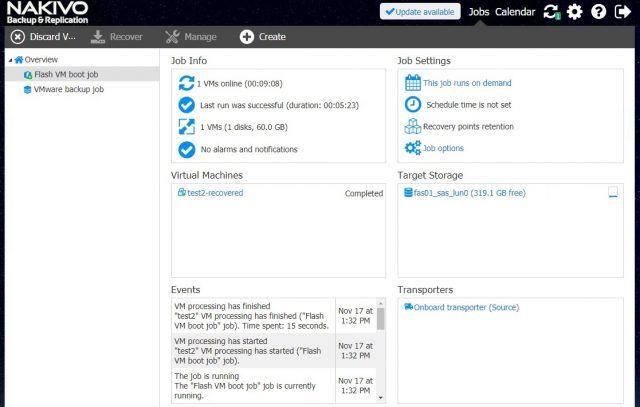Click the last run successful checkmark icon
Viewport: 640px width, 407px height.
point(187,105)
